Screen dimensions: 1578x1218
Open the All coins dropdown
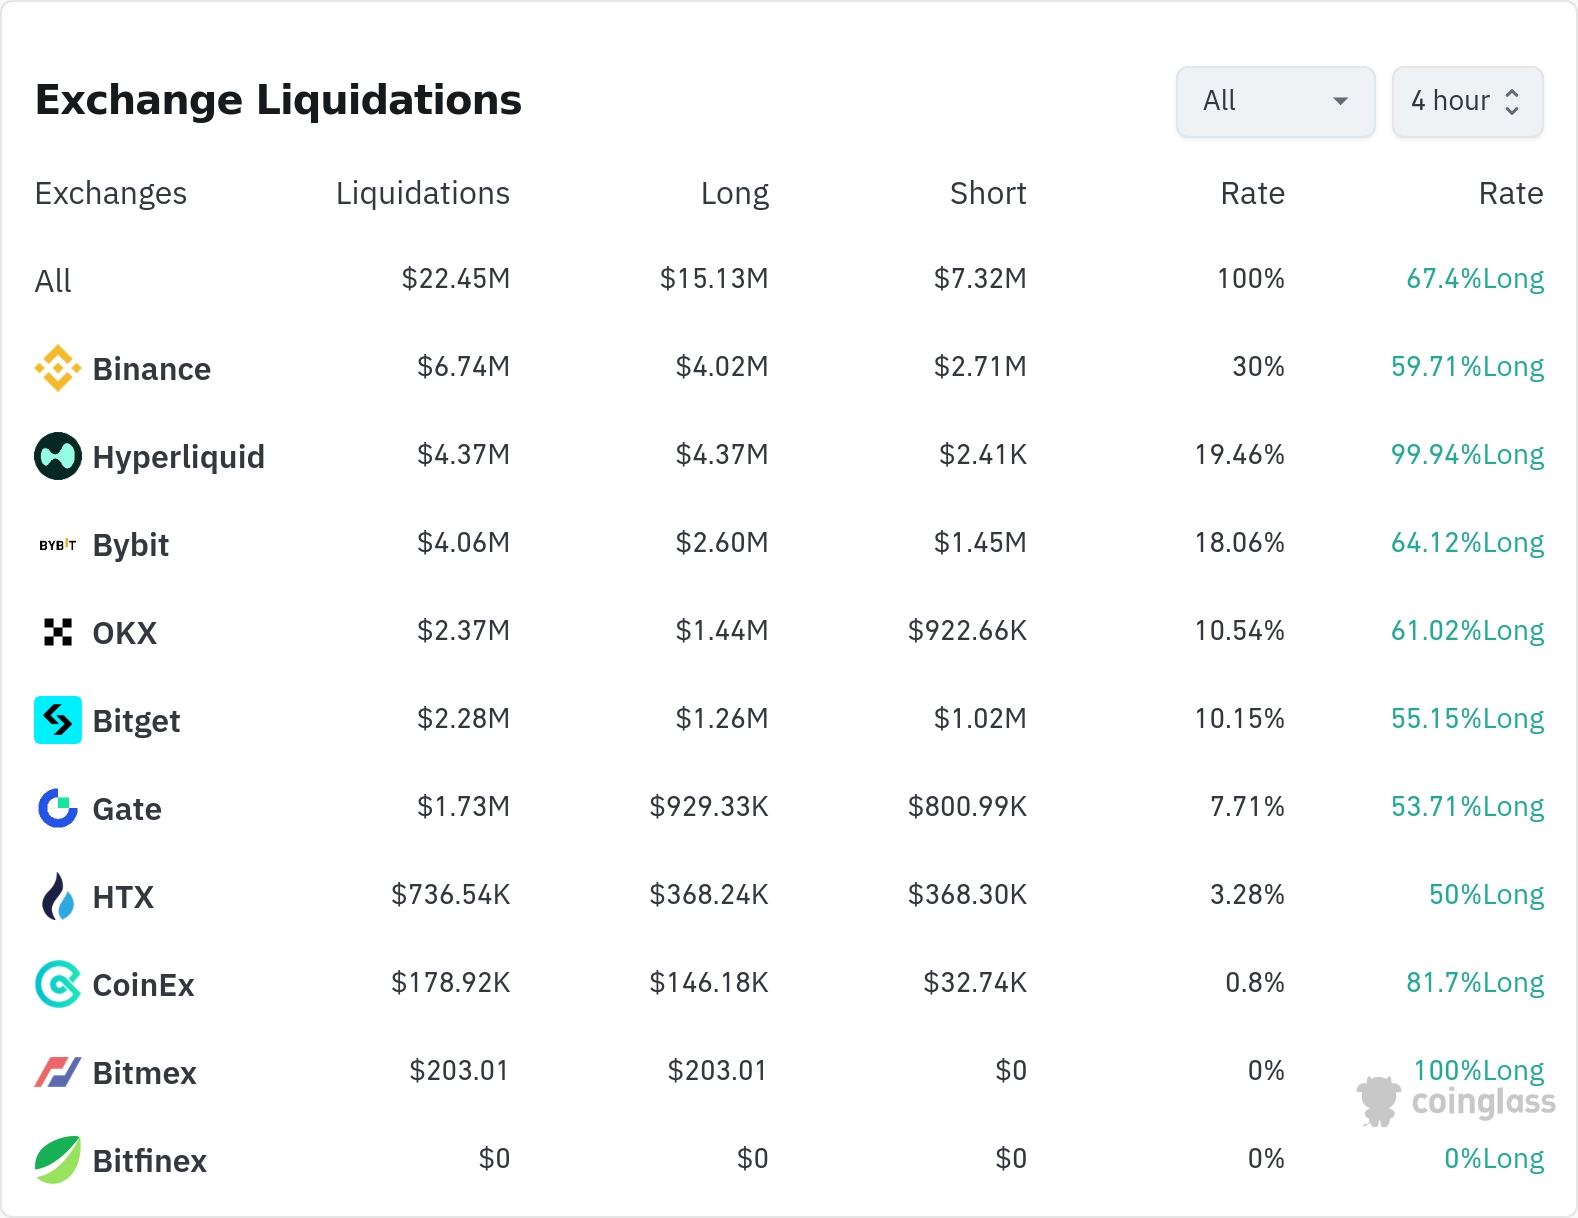pos(1275,101)
